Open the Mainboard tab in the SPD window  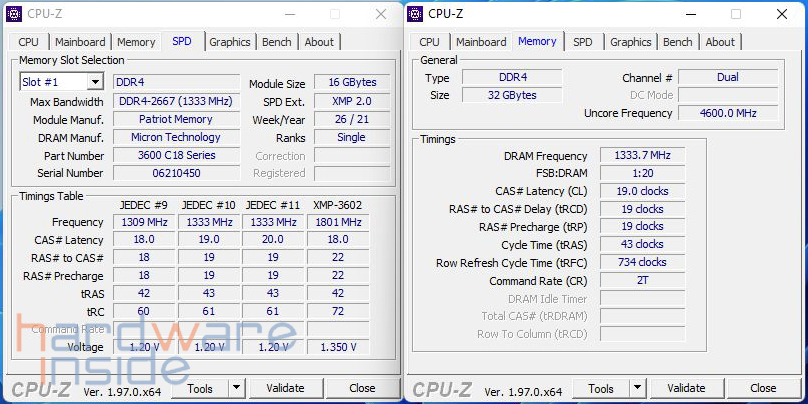[x=80, y=42]
